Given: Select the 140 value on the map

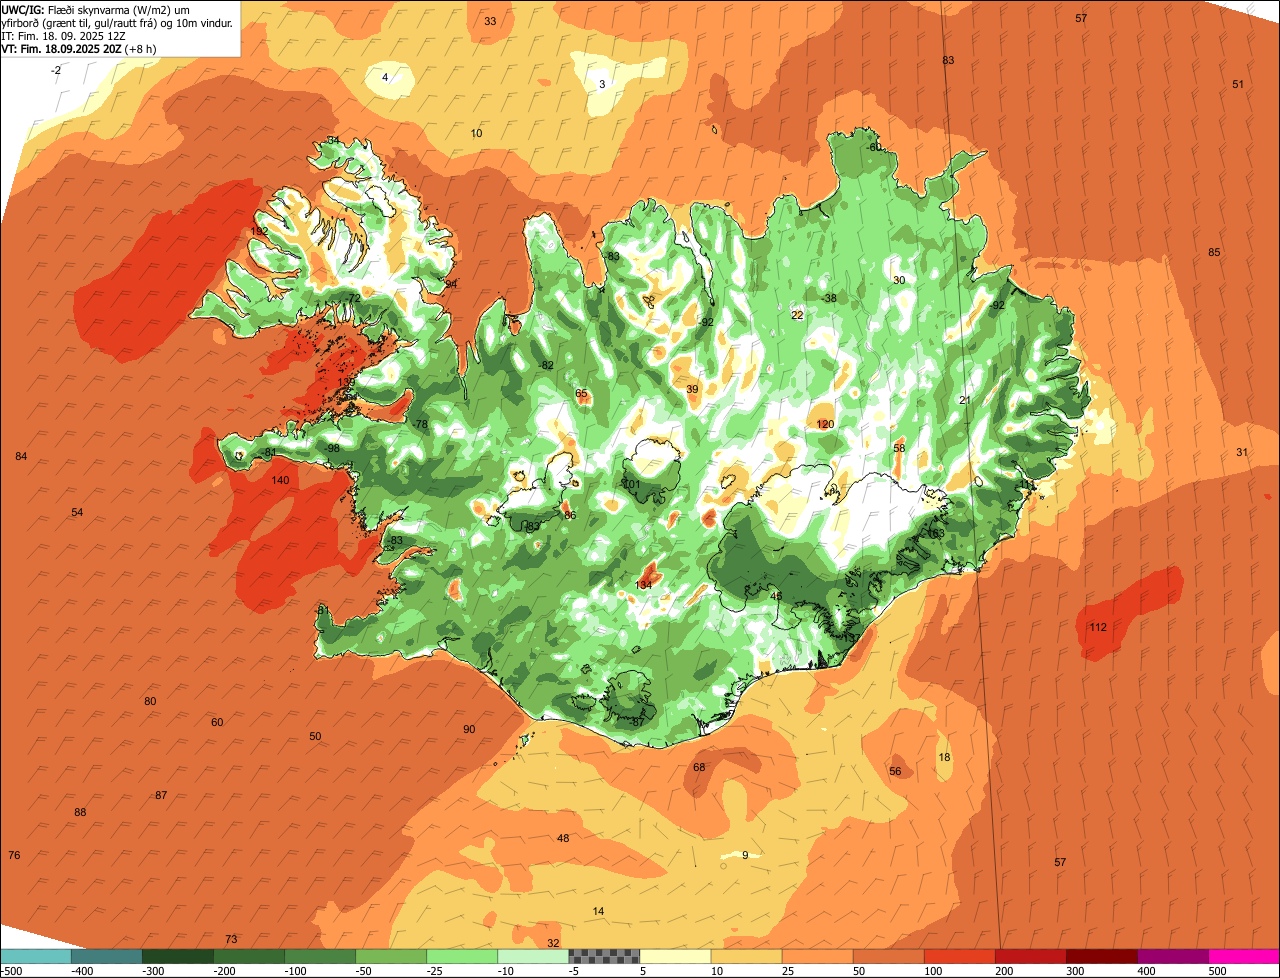Looking at the screenshot, I should pyautogui.click(x=280, y=480).
